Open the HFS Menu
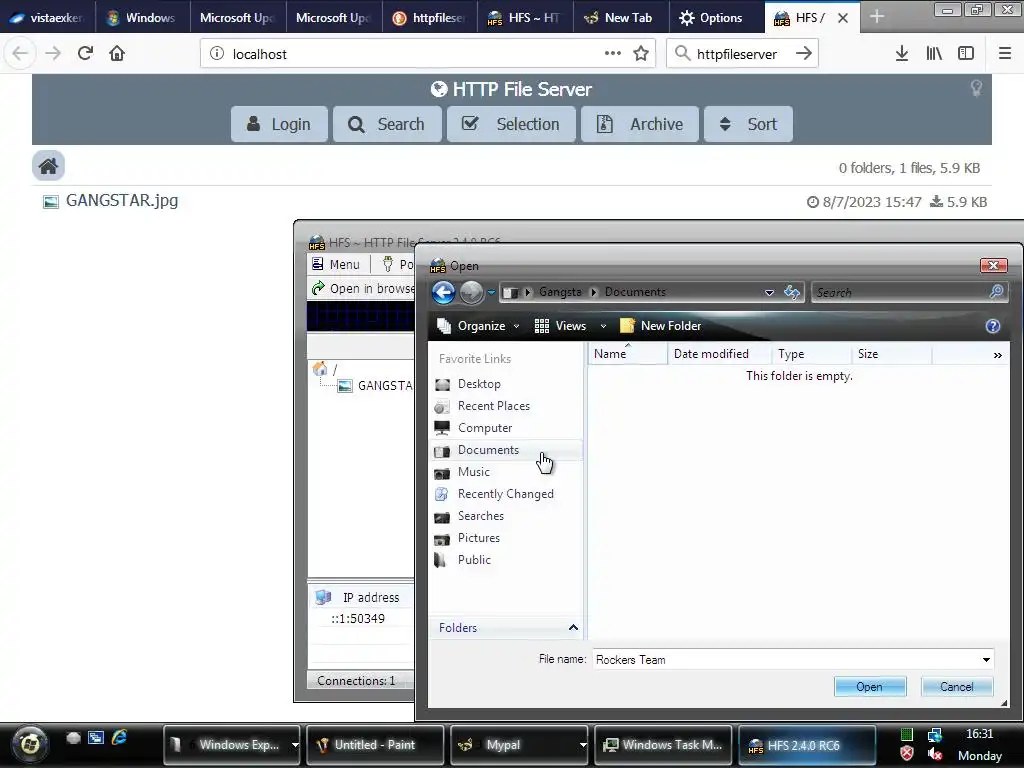1024x768 pixels. point(336,264)
